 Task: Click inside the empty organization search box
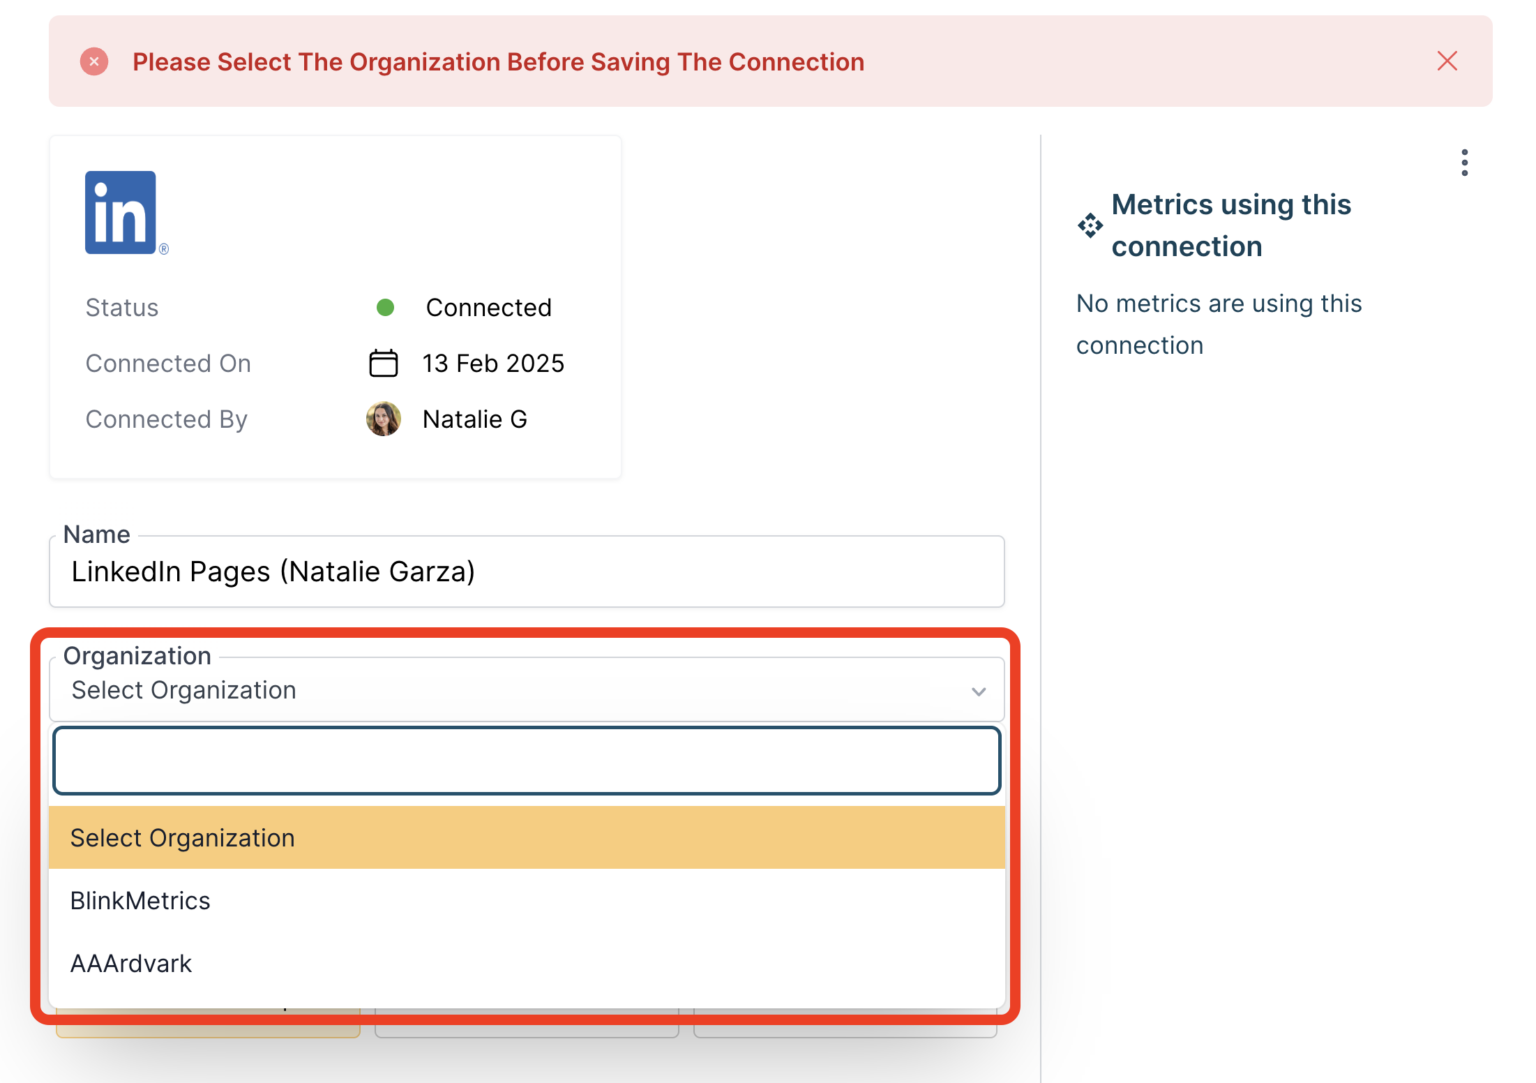(526, 760)
